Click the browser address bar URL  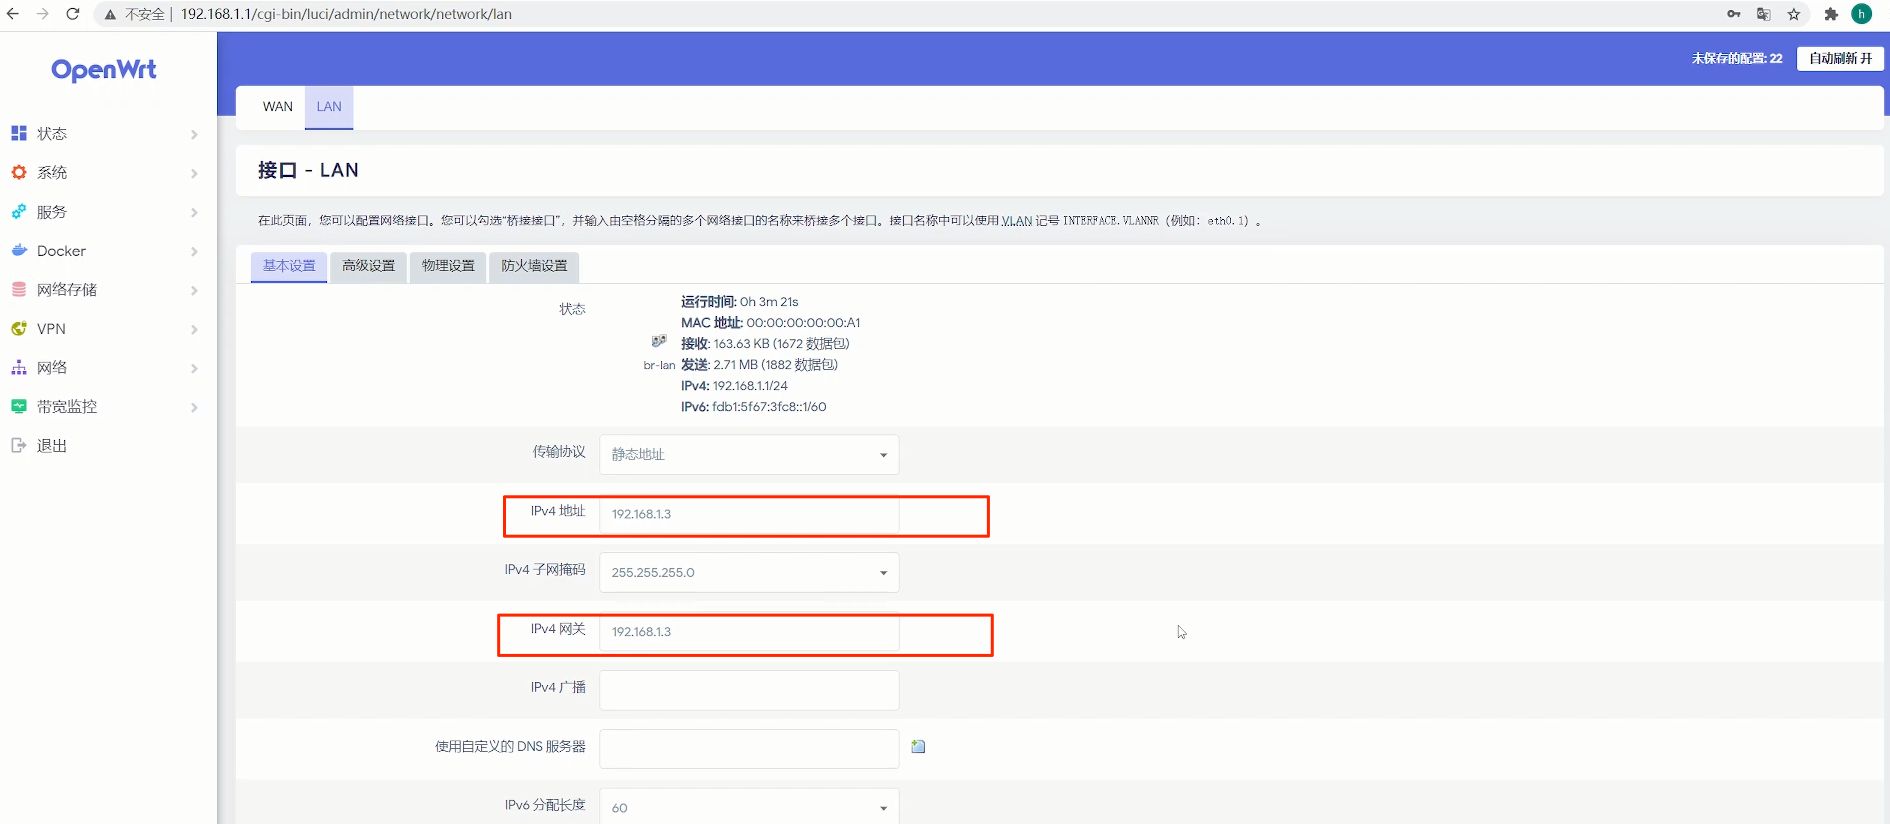346,14
